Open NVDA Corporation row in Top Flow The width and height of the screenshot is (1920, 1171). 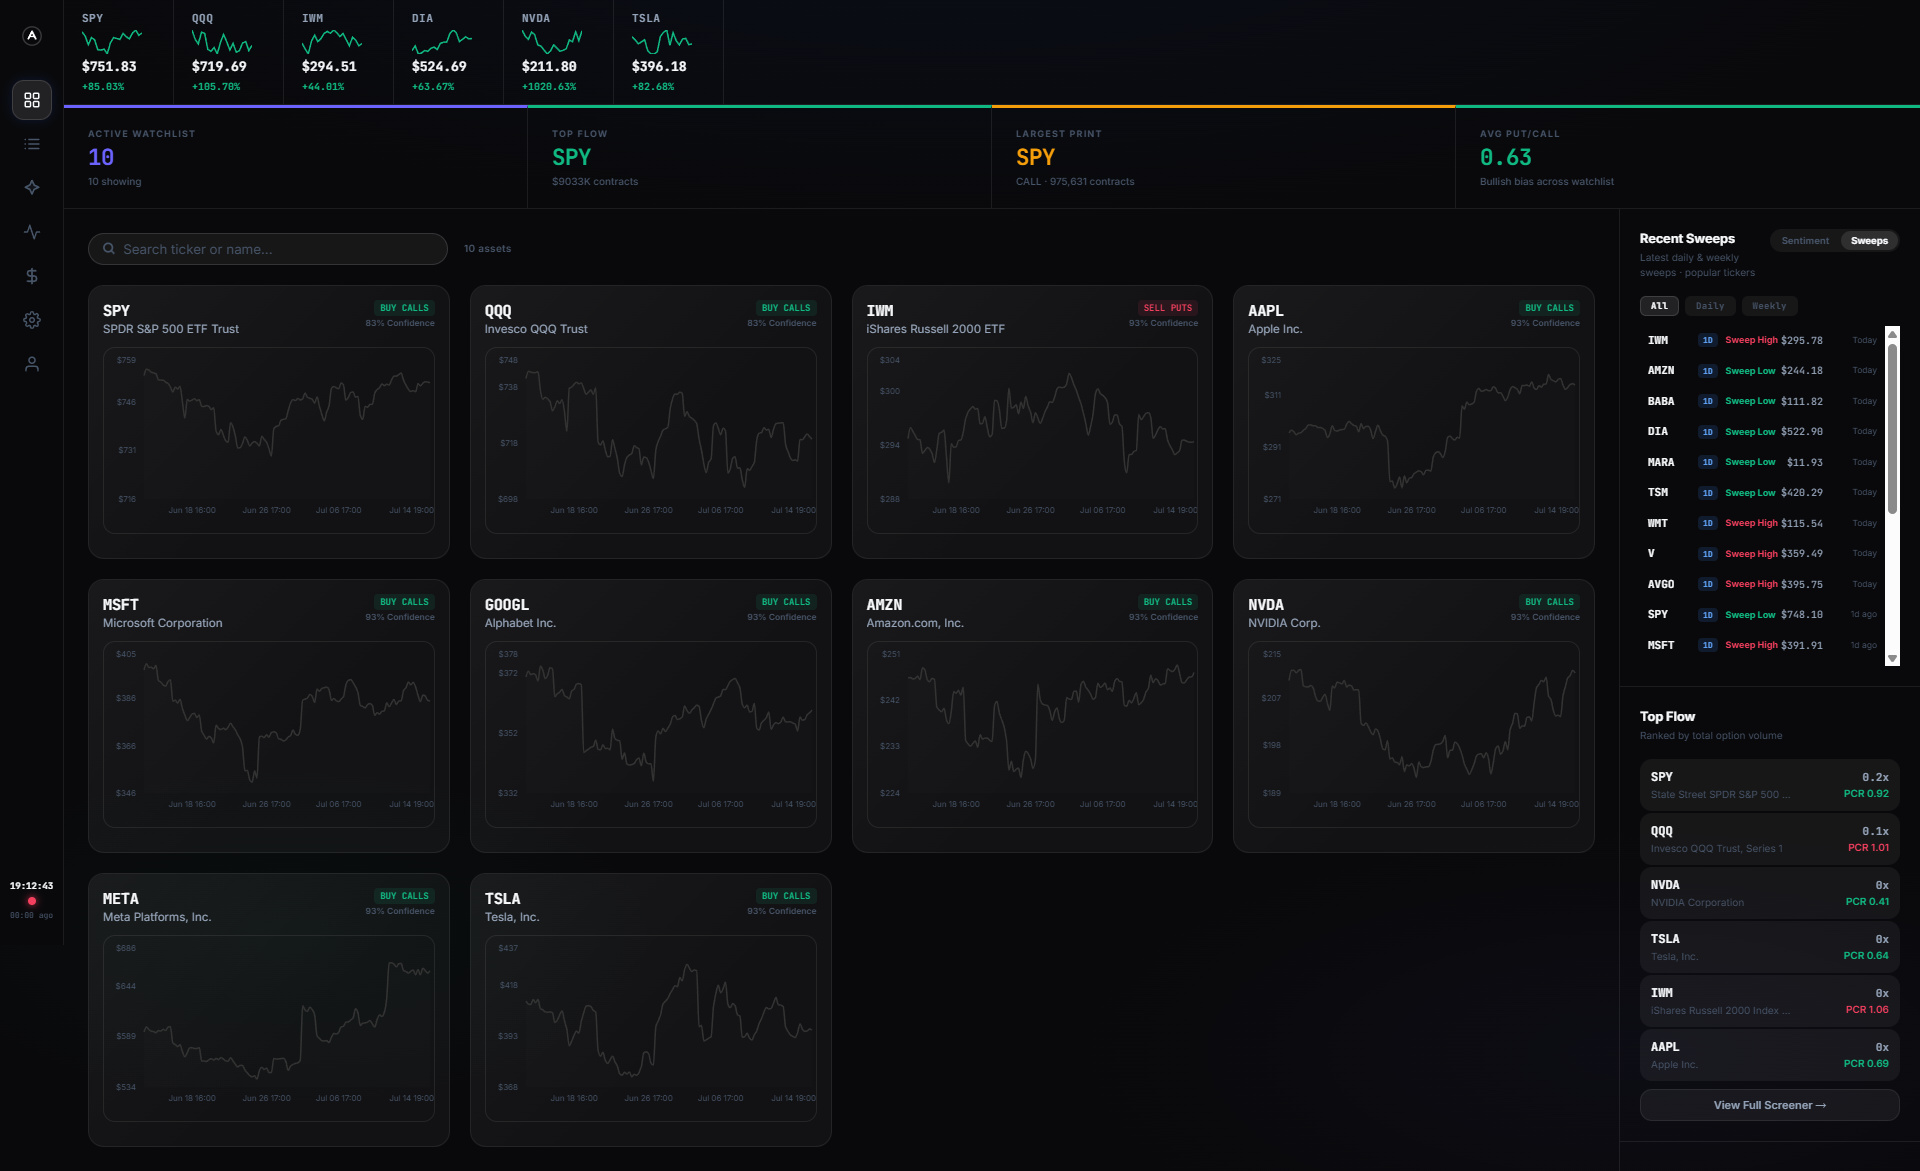tap(1769, 893)
